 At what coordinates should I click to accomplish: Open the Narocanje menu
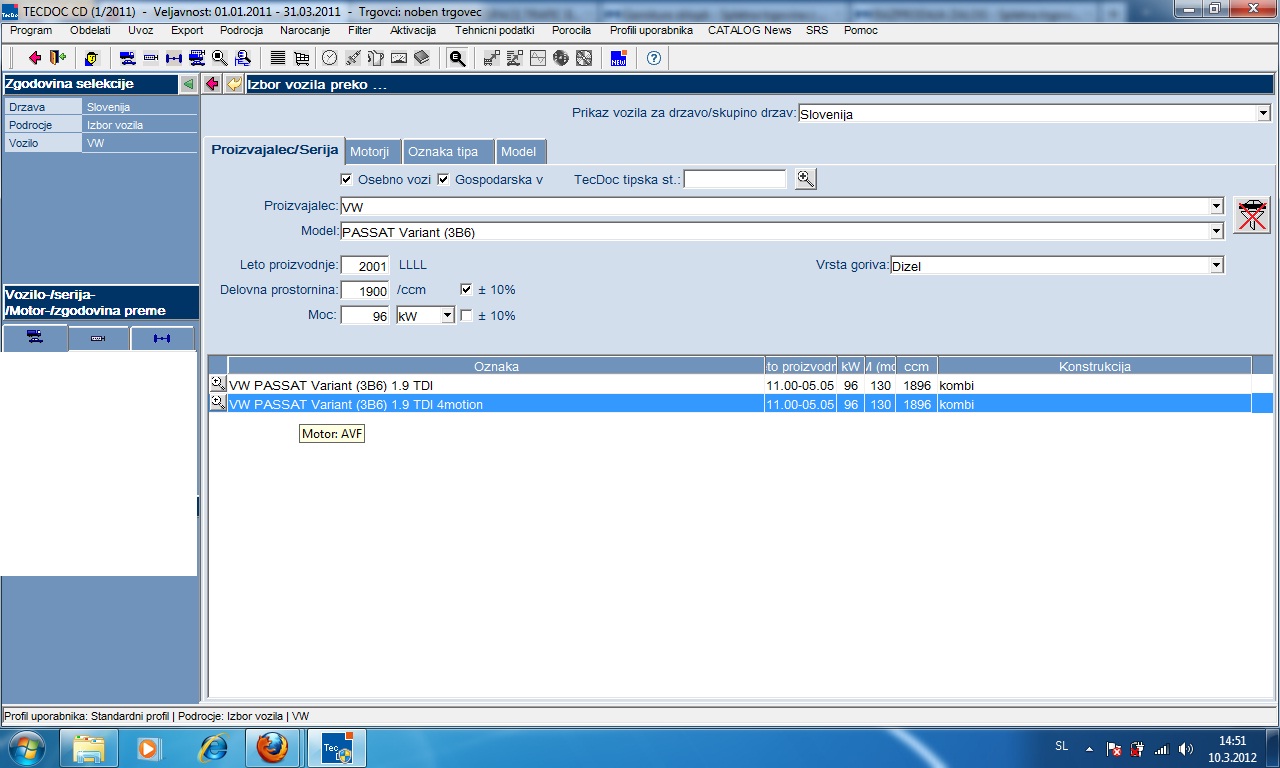pyautogui.click(x=306, y=30)
